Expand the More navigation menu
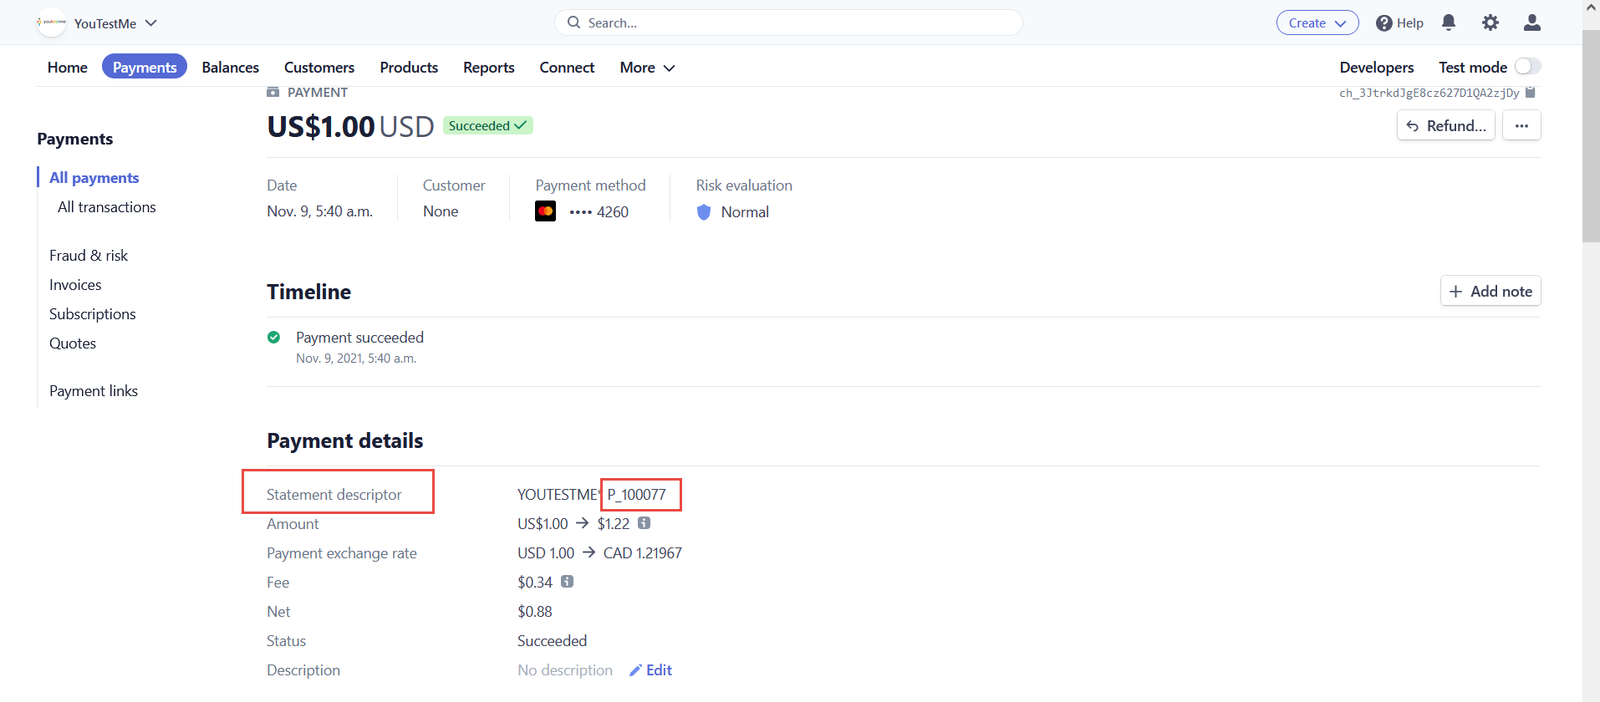This screenshot has height=702, width=1600. click(647, 68)
